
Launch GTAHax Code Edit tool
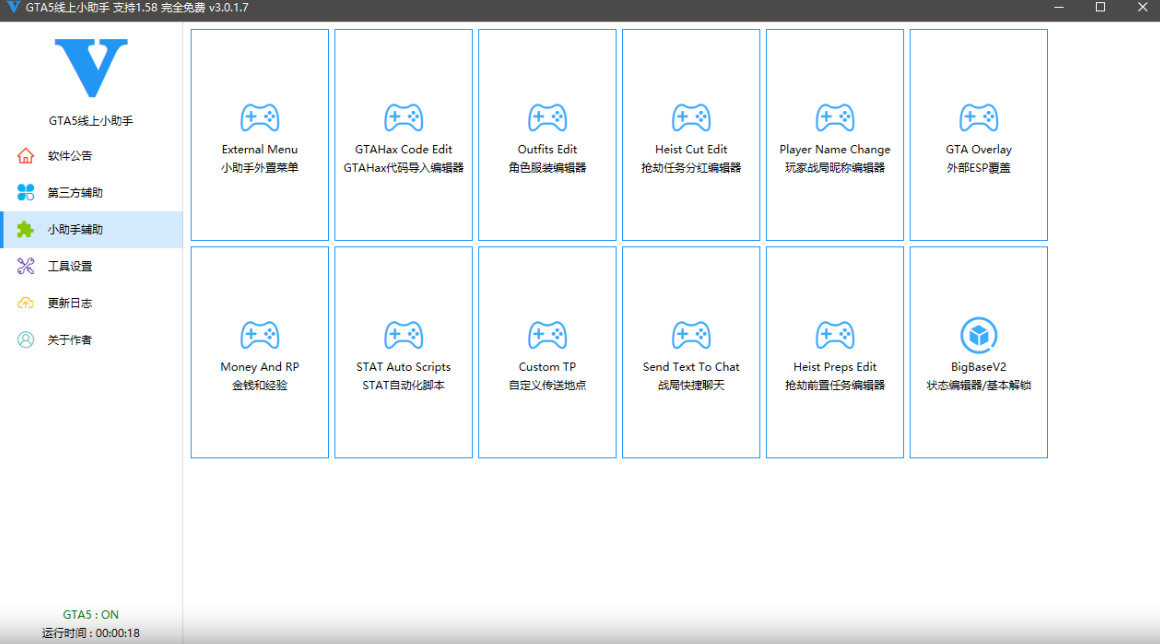pos(403,135)
